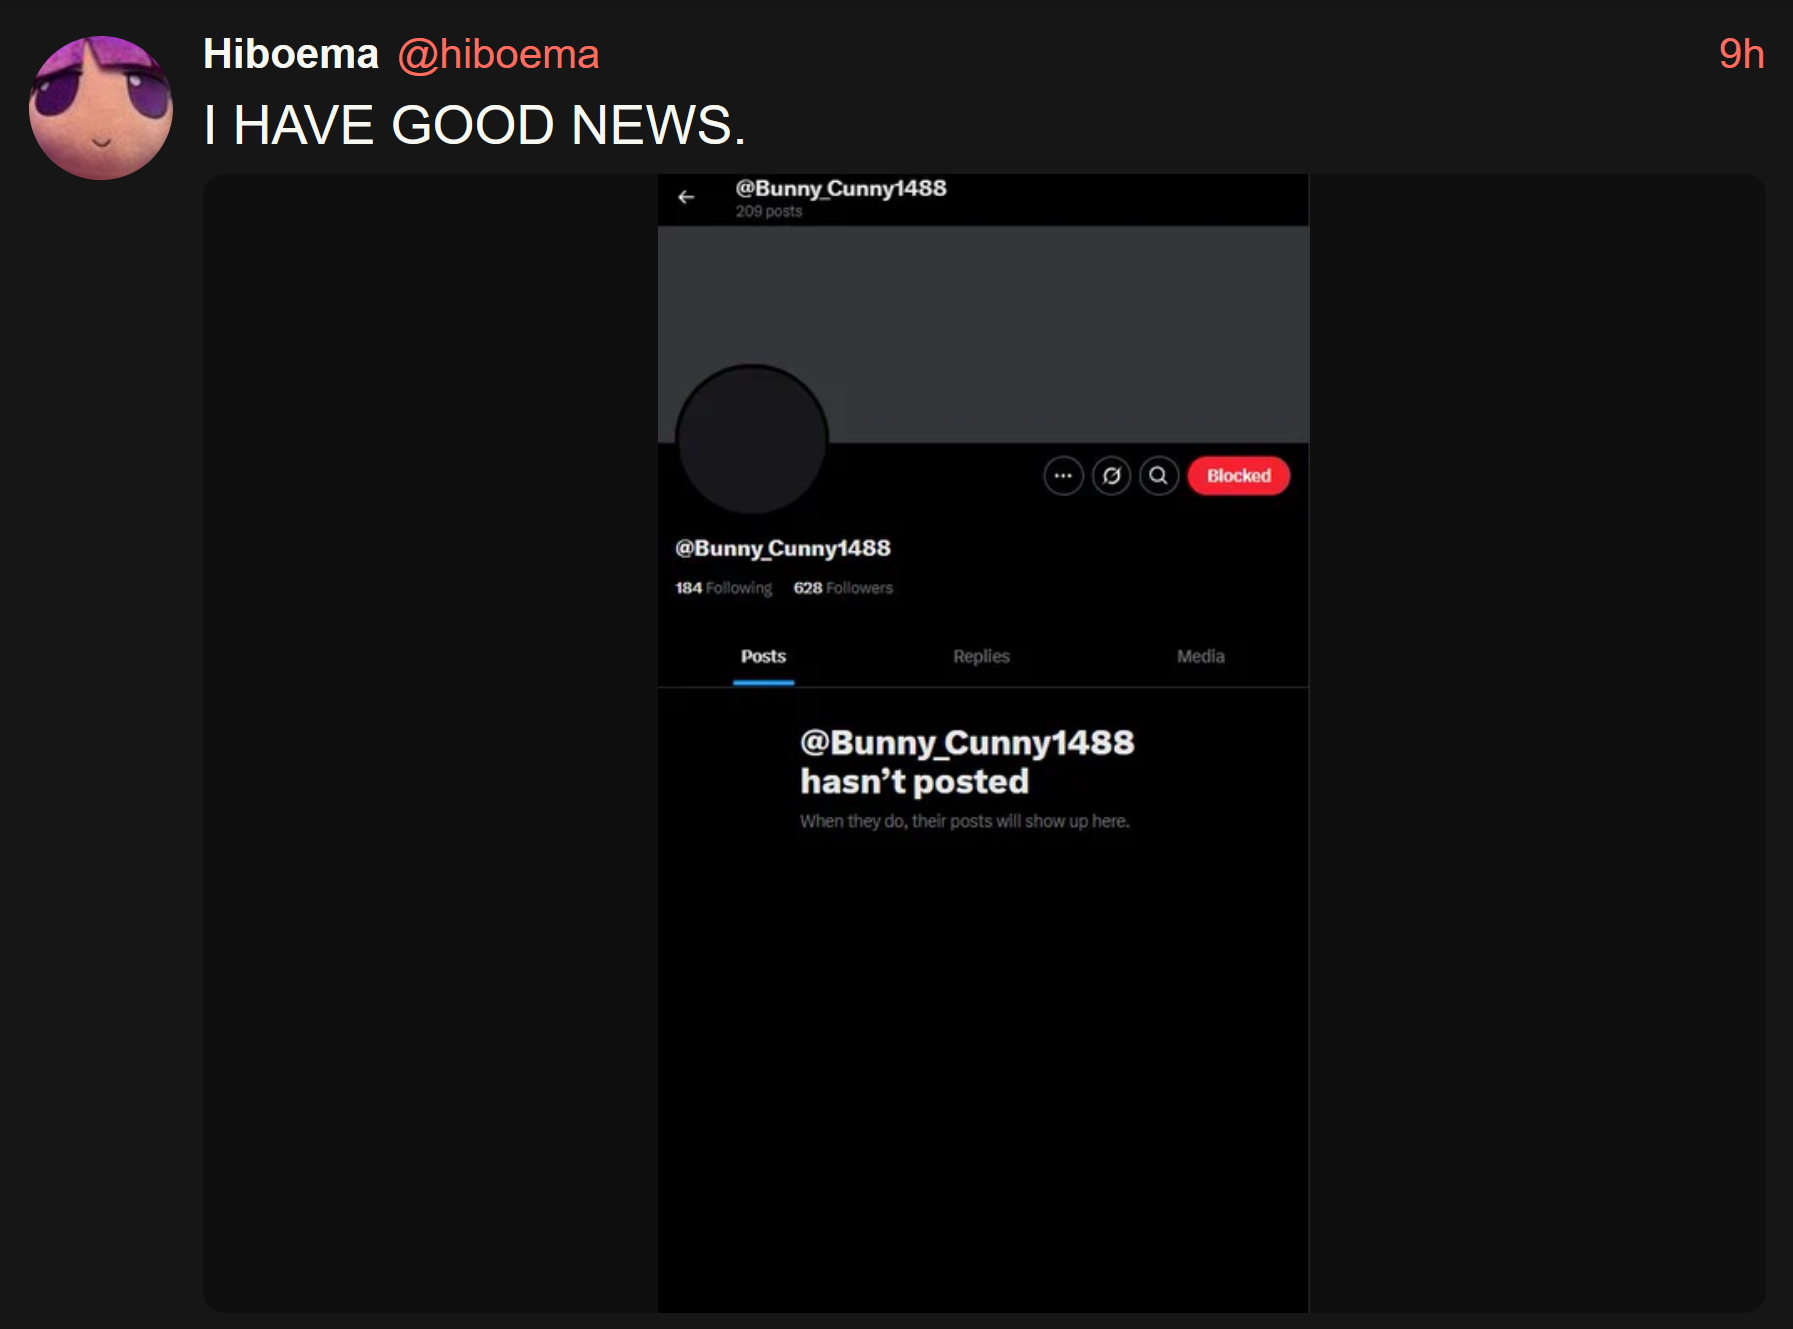The image size is (1793, 1329).
Task: Open Hiboema's profile avatar
Action: click(x=100, y=108)
